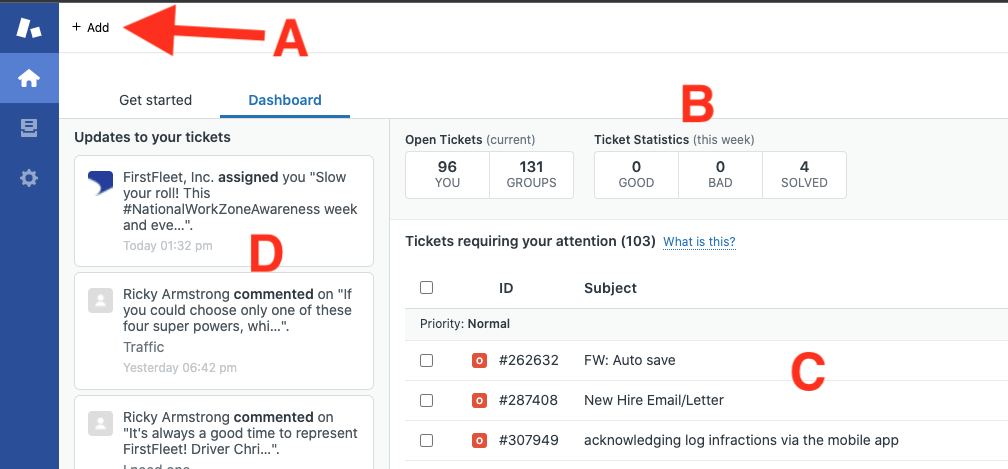Open the New Hire Email/Letter ticket

coord(654,400)
